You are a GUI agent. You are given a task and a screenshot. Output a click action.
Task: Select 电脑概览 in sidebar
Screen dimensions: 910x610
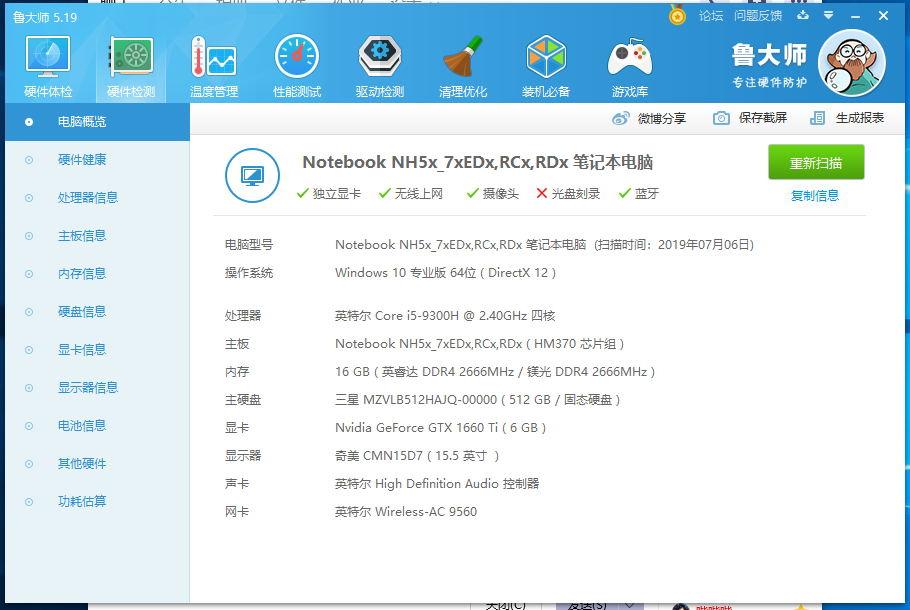(98, 122)
